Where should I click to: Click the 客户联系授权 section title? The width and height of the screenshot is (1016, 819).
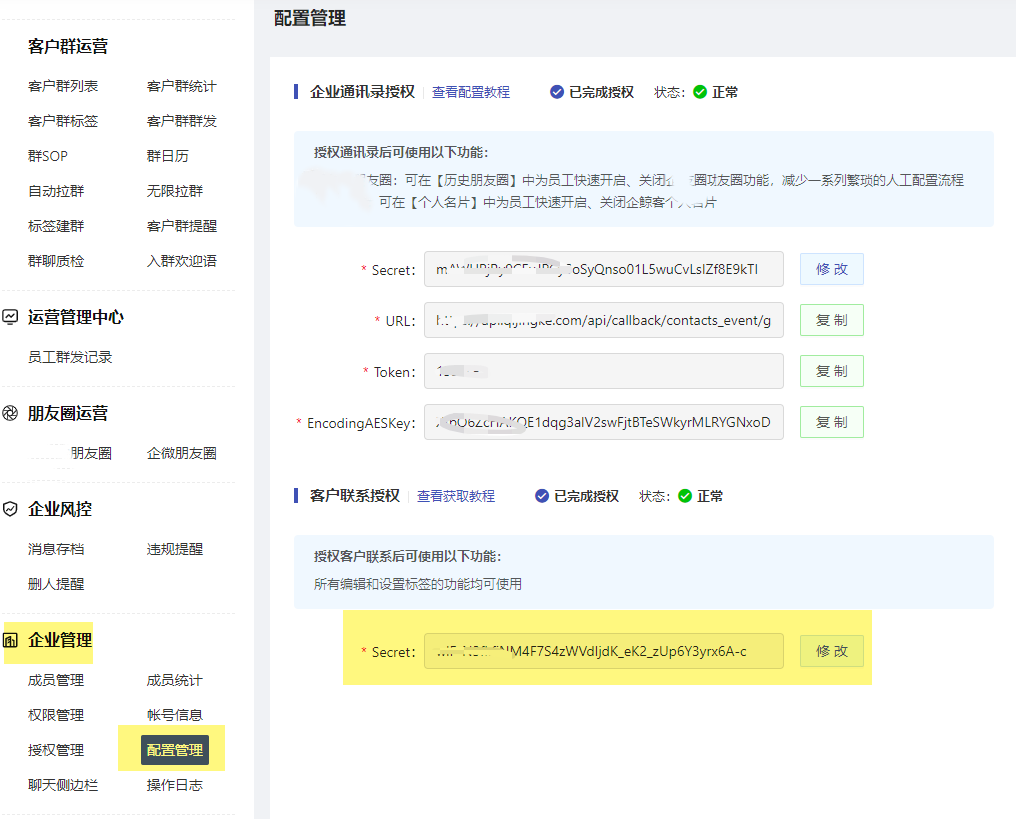pyautogui.click(x=355, y=496)
